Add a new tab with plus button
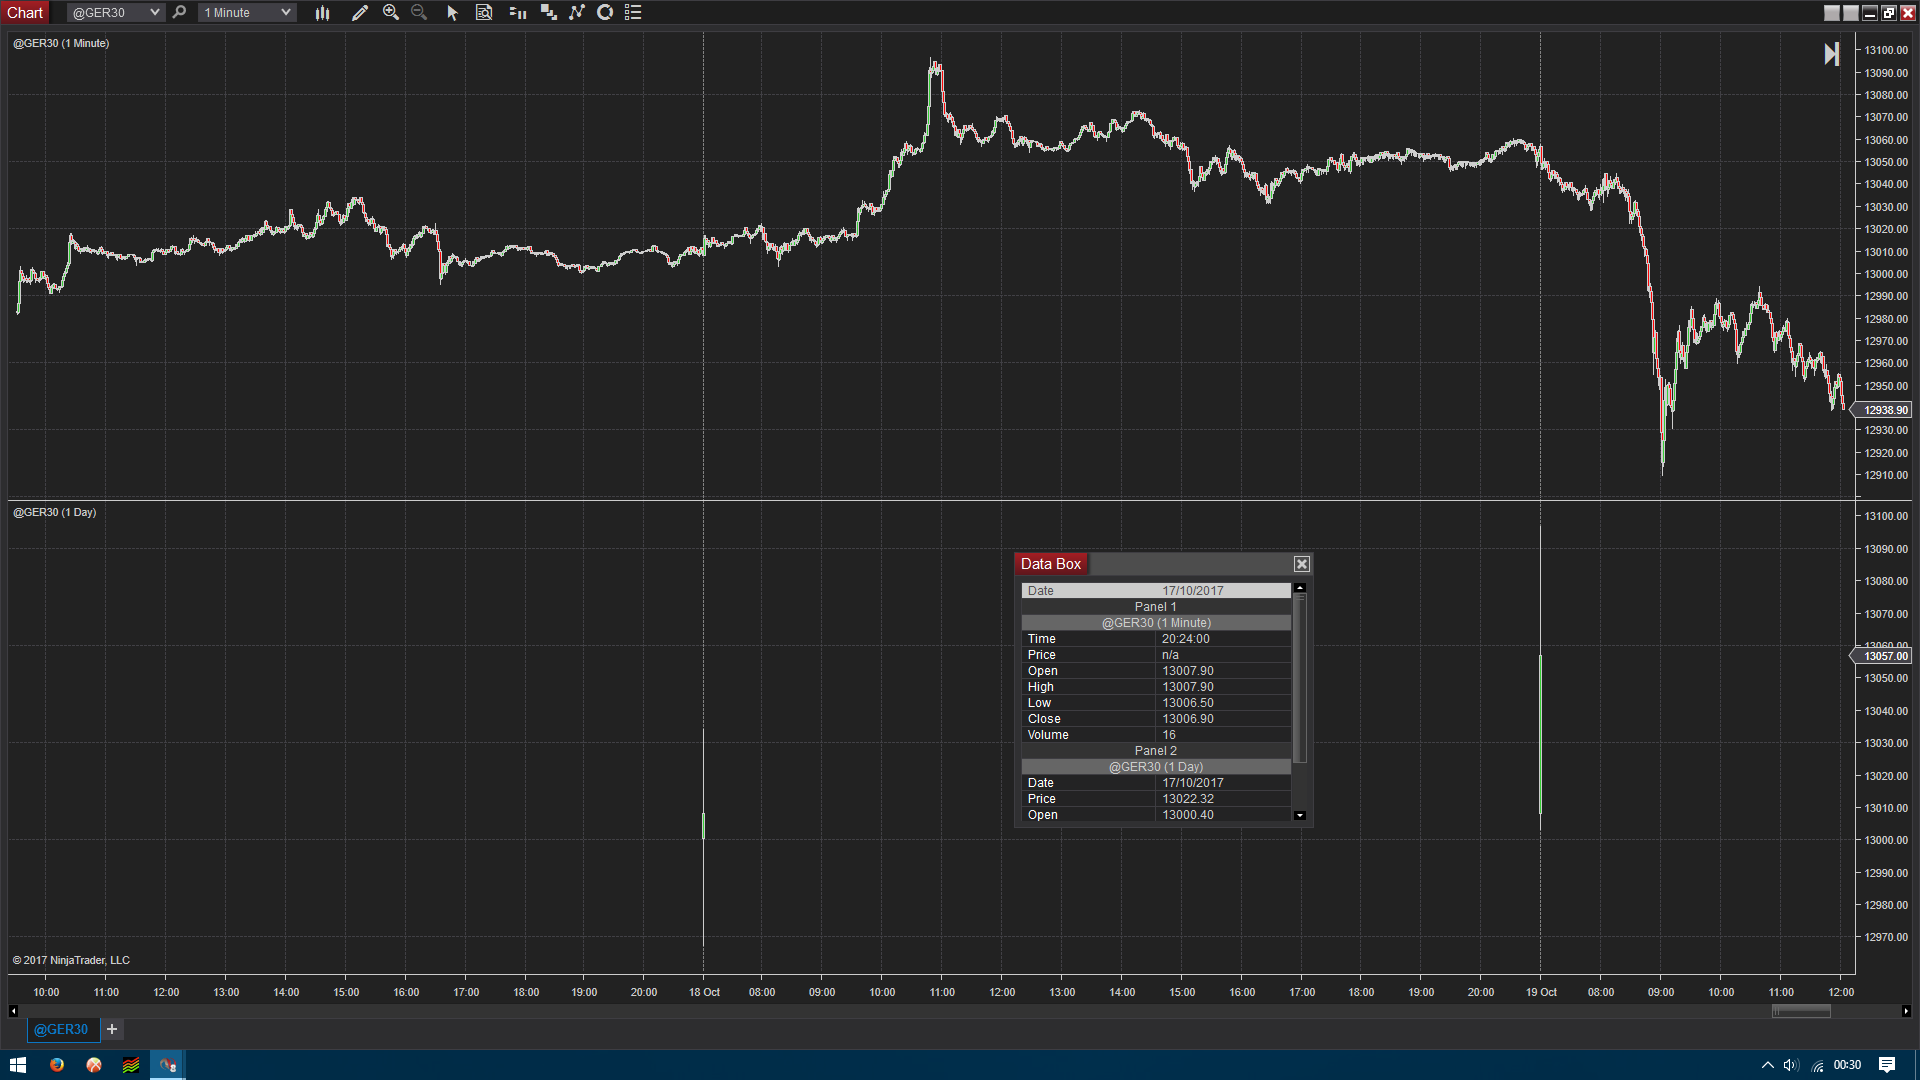 coord(112,1029)
